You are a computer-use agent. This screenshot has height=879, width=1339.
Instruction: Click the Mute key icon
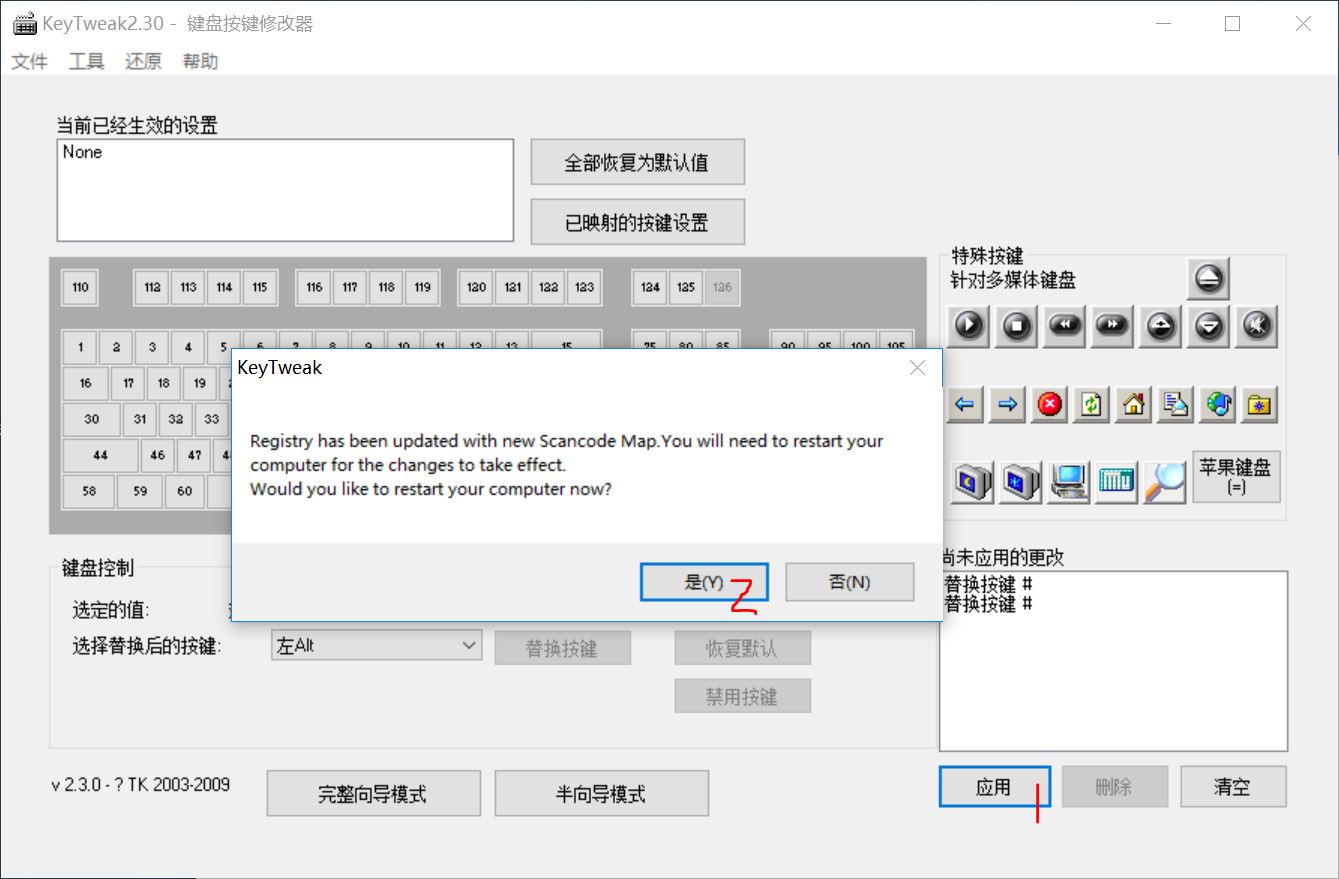tap(1259, 325)
